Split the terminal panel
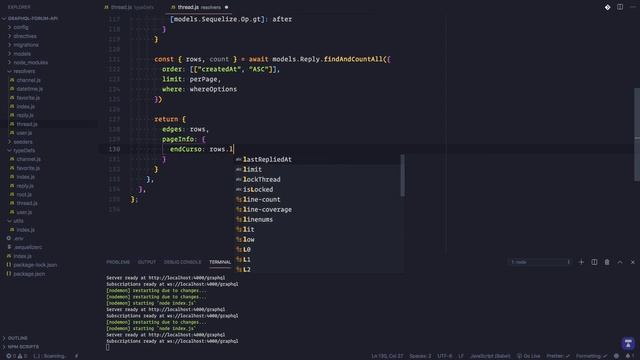 [x=594, y=262]
